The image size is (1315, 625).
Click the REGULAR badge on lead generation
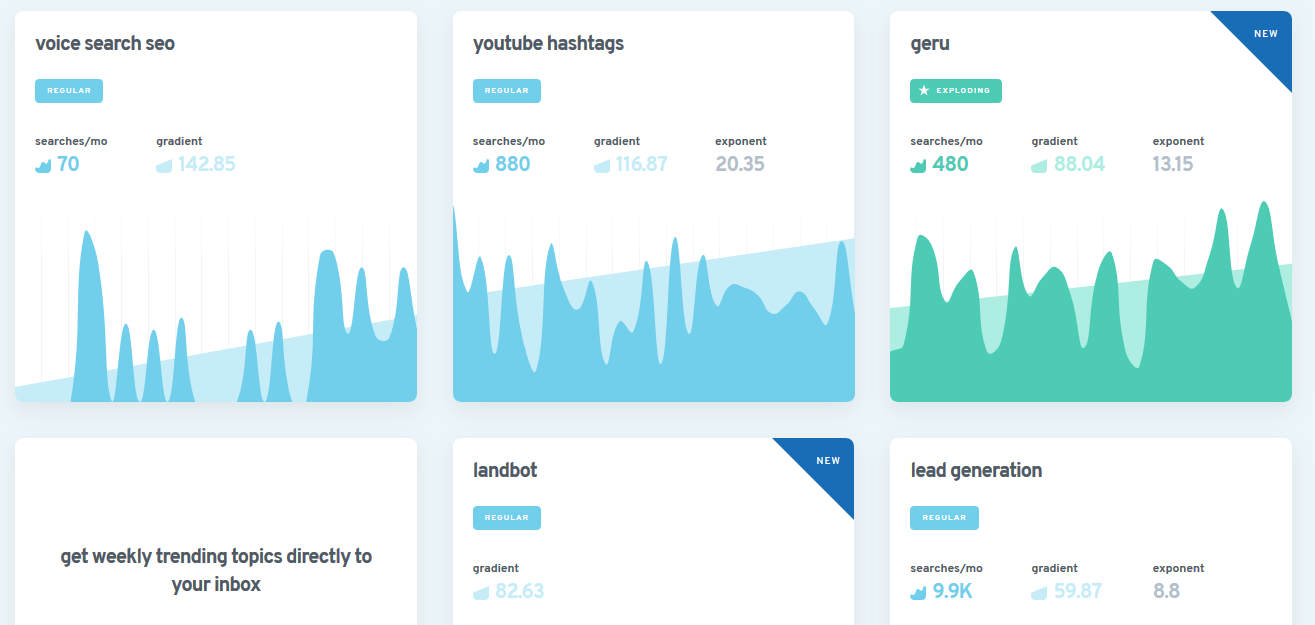point(944,518)
